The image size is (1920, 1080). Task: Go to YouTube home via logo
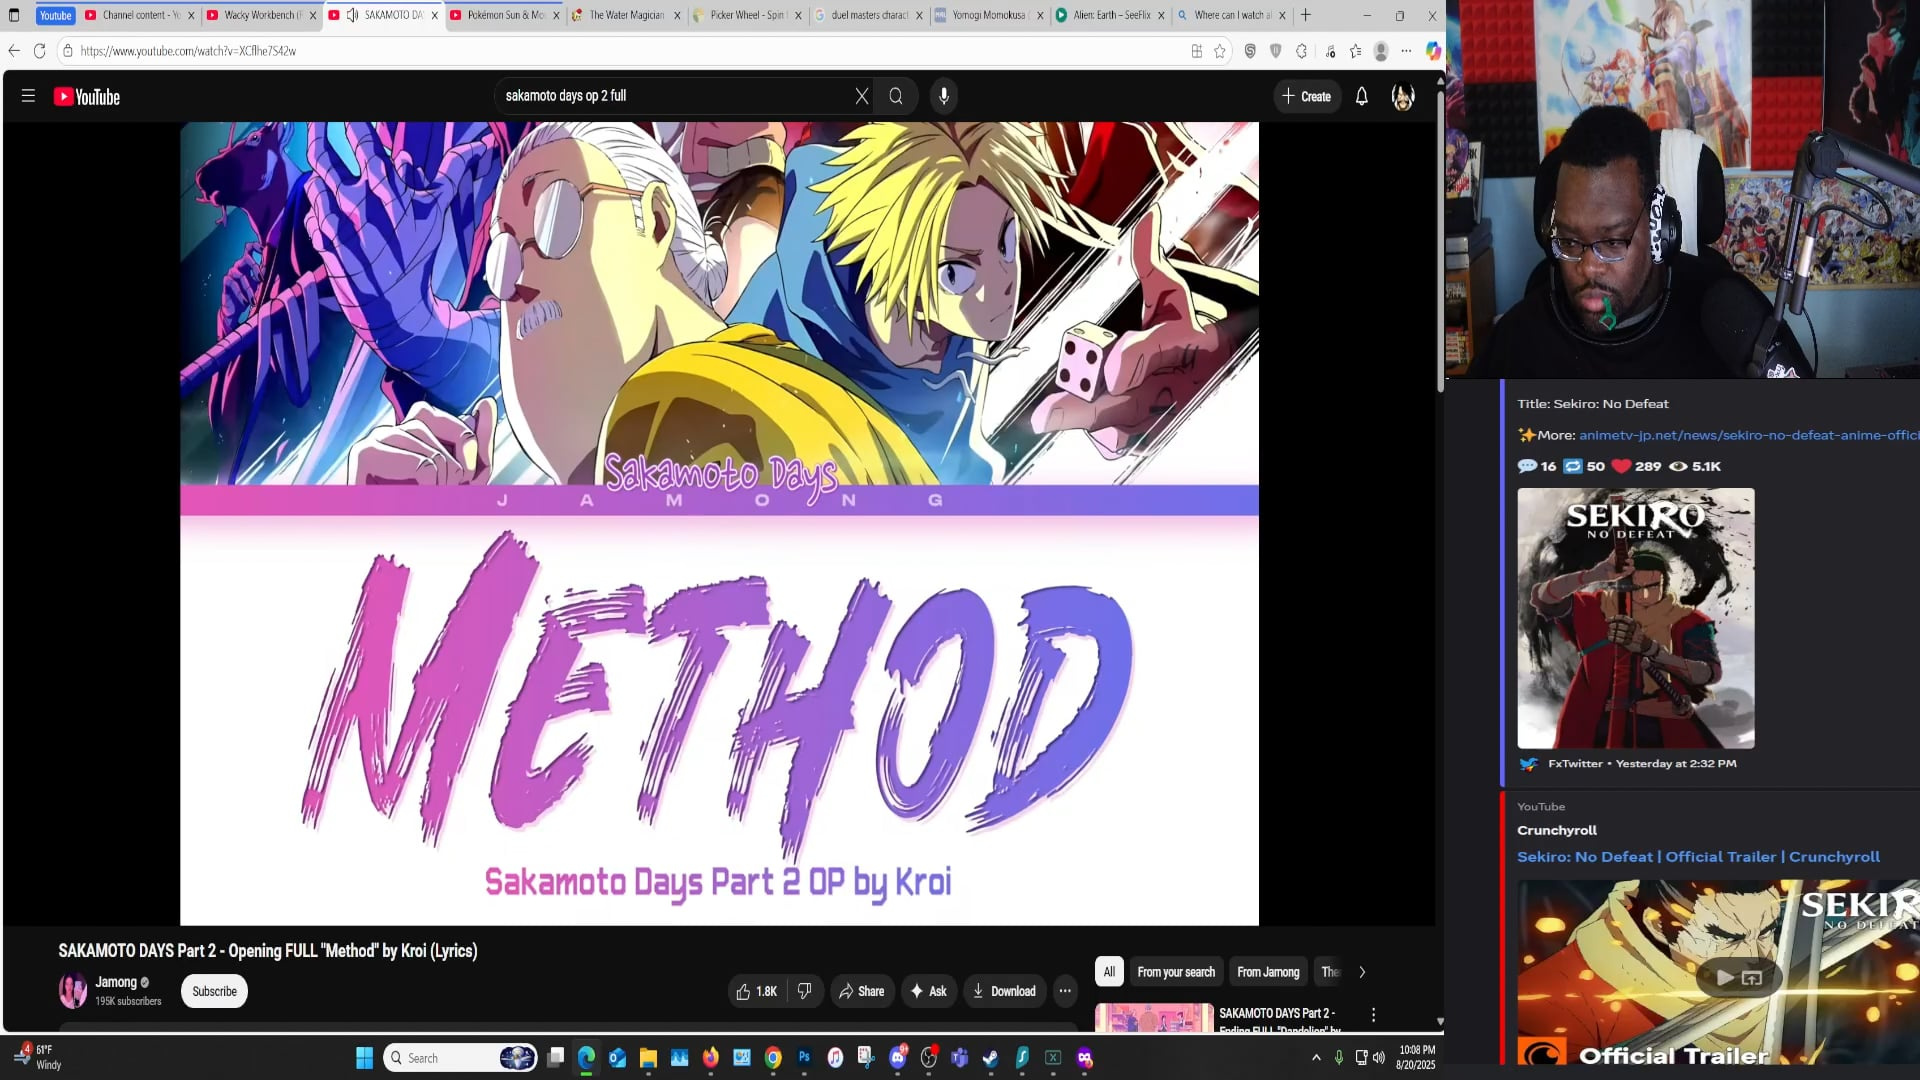point(87,97)
